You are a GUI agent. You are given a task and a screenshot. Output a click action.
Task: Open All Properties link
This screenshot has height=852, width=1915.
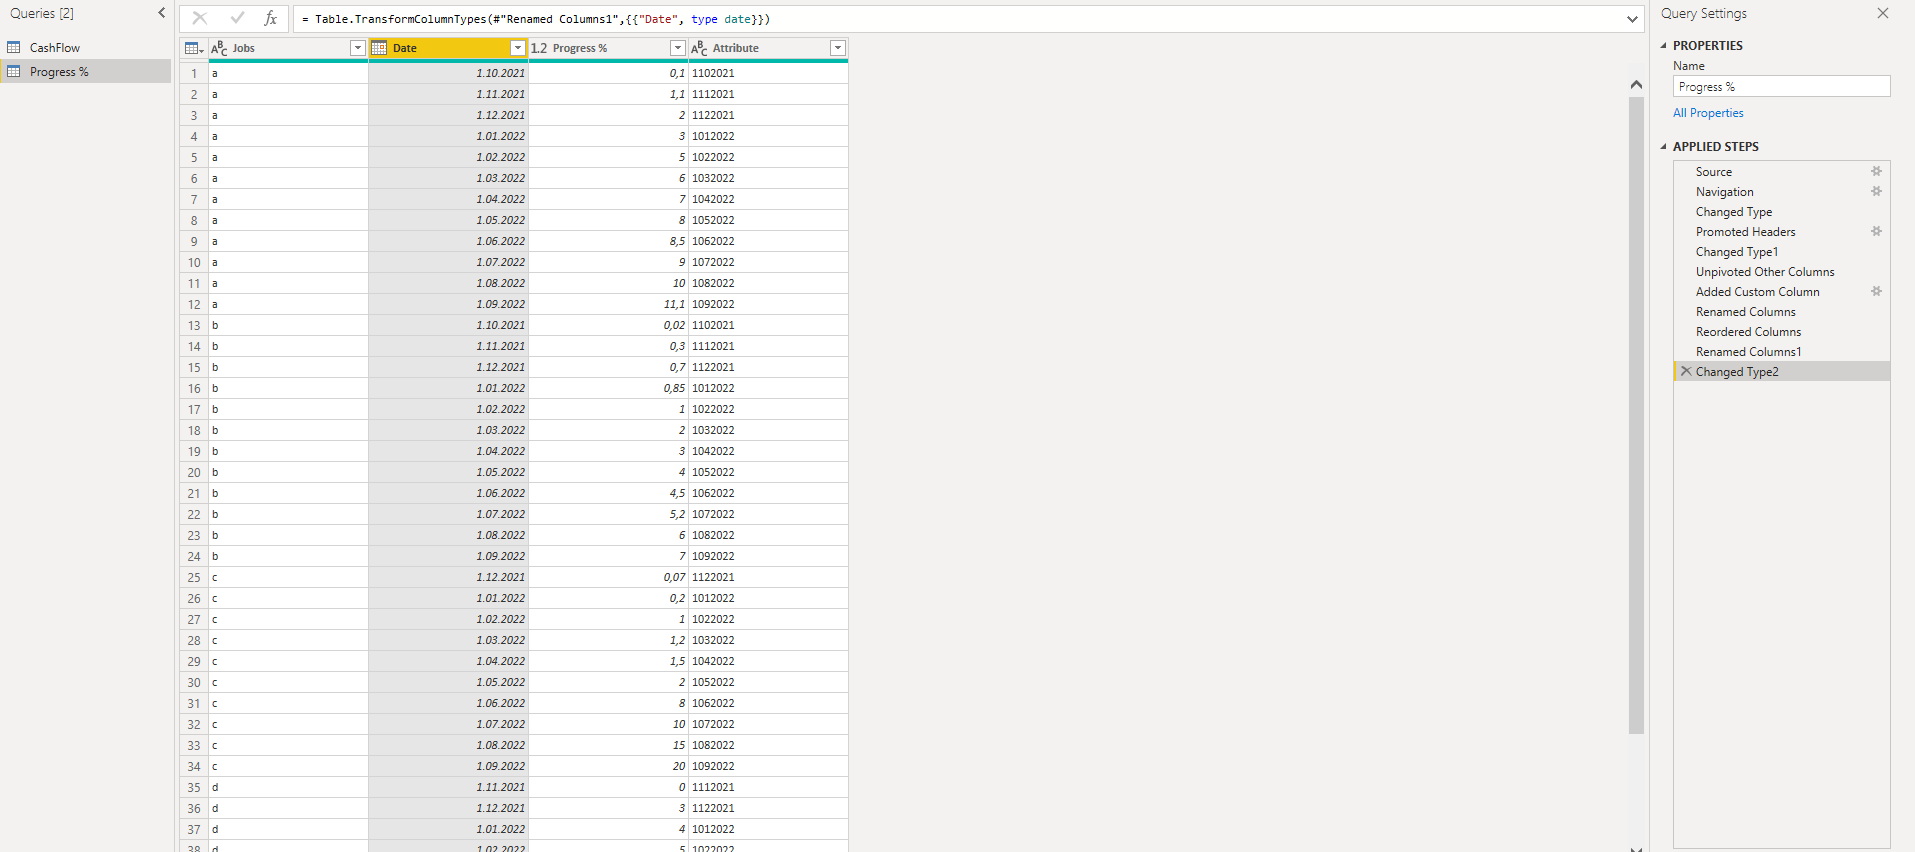(x=1708, y=113)
